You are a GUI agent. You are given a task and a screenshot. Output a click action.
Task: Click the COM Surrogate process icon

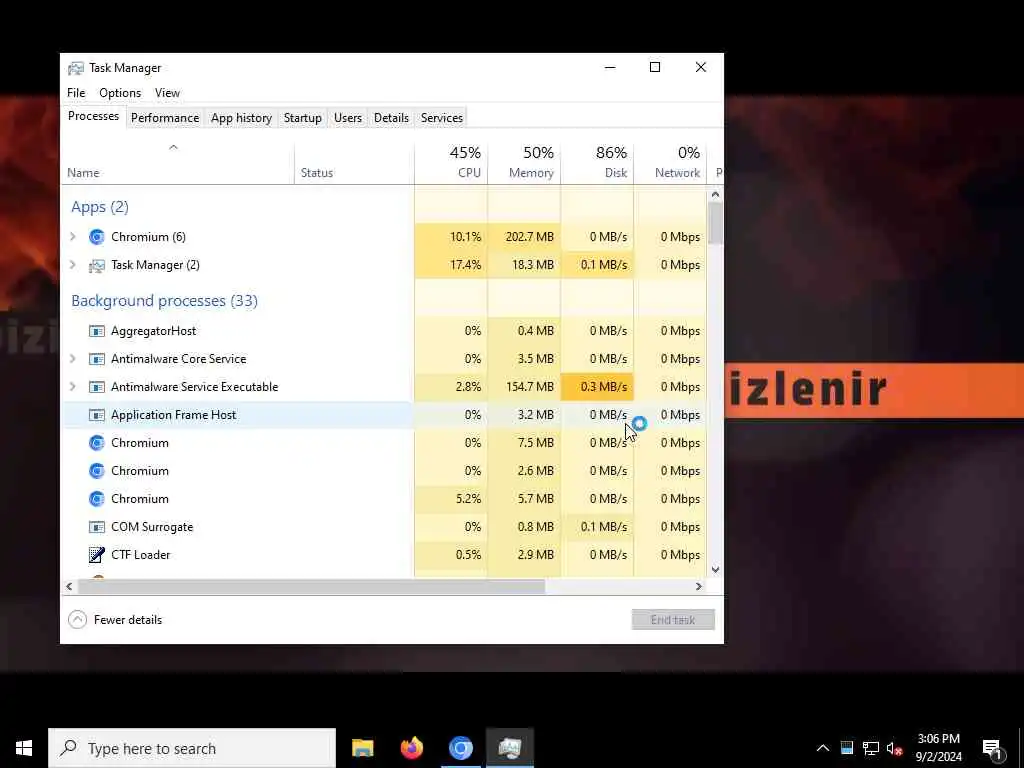coord(97,527)
